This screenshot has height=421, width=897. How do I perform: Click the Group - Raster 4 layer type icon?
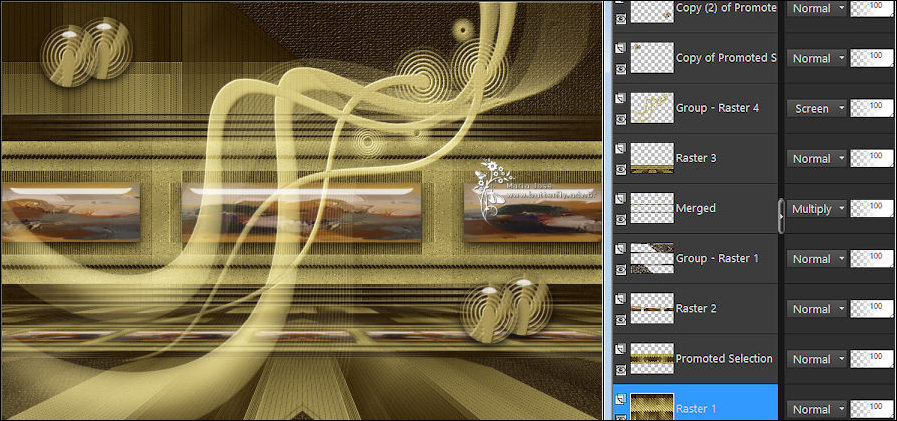click(x=620, y=98)
